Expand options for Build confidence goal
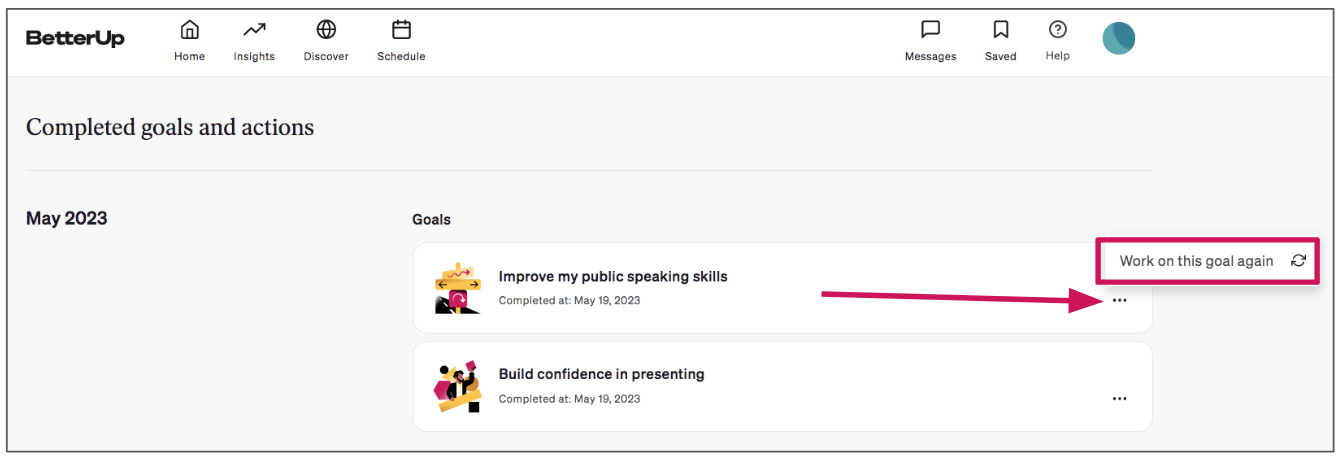Viewport: 1343px width, 463px height. pos(1119,398)
